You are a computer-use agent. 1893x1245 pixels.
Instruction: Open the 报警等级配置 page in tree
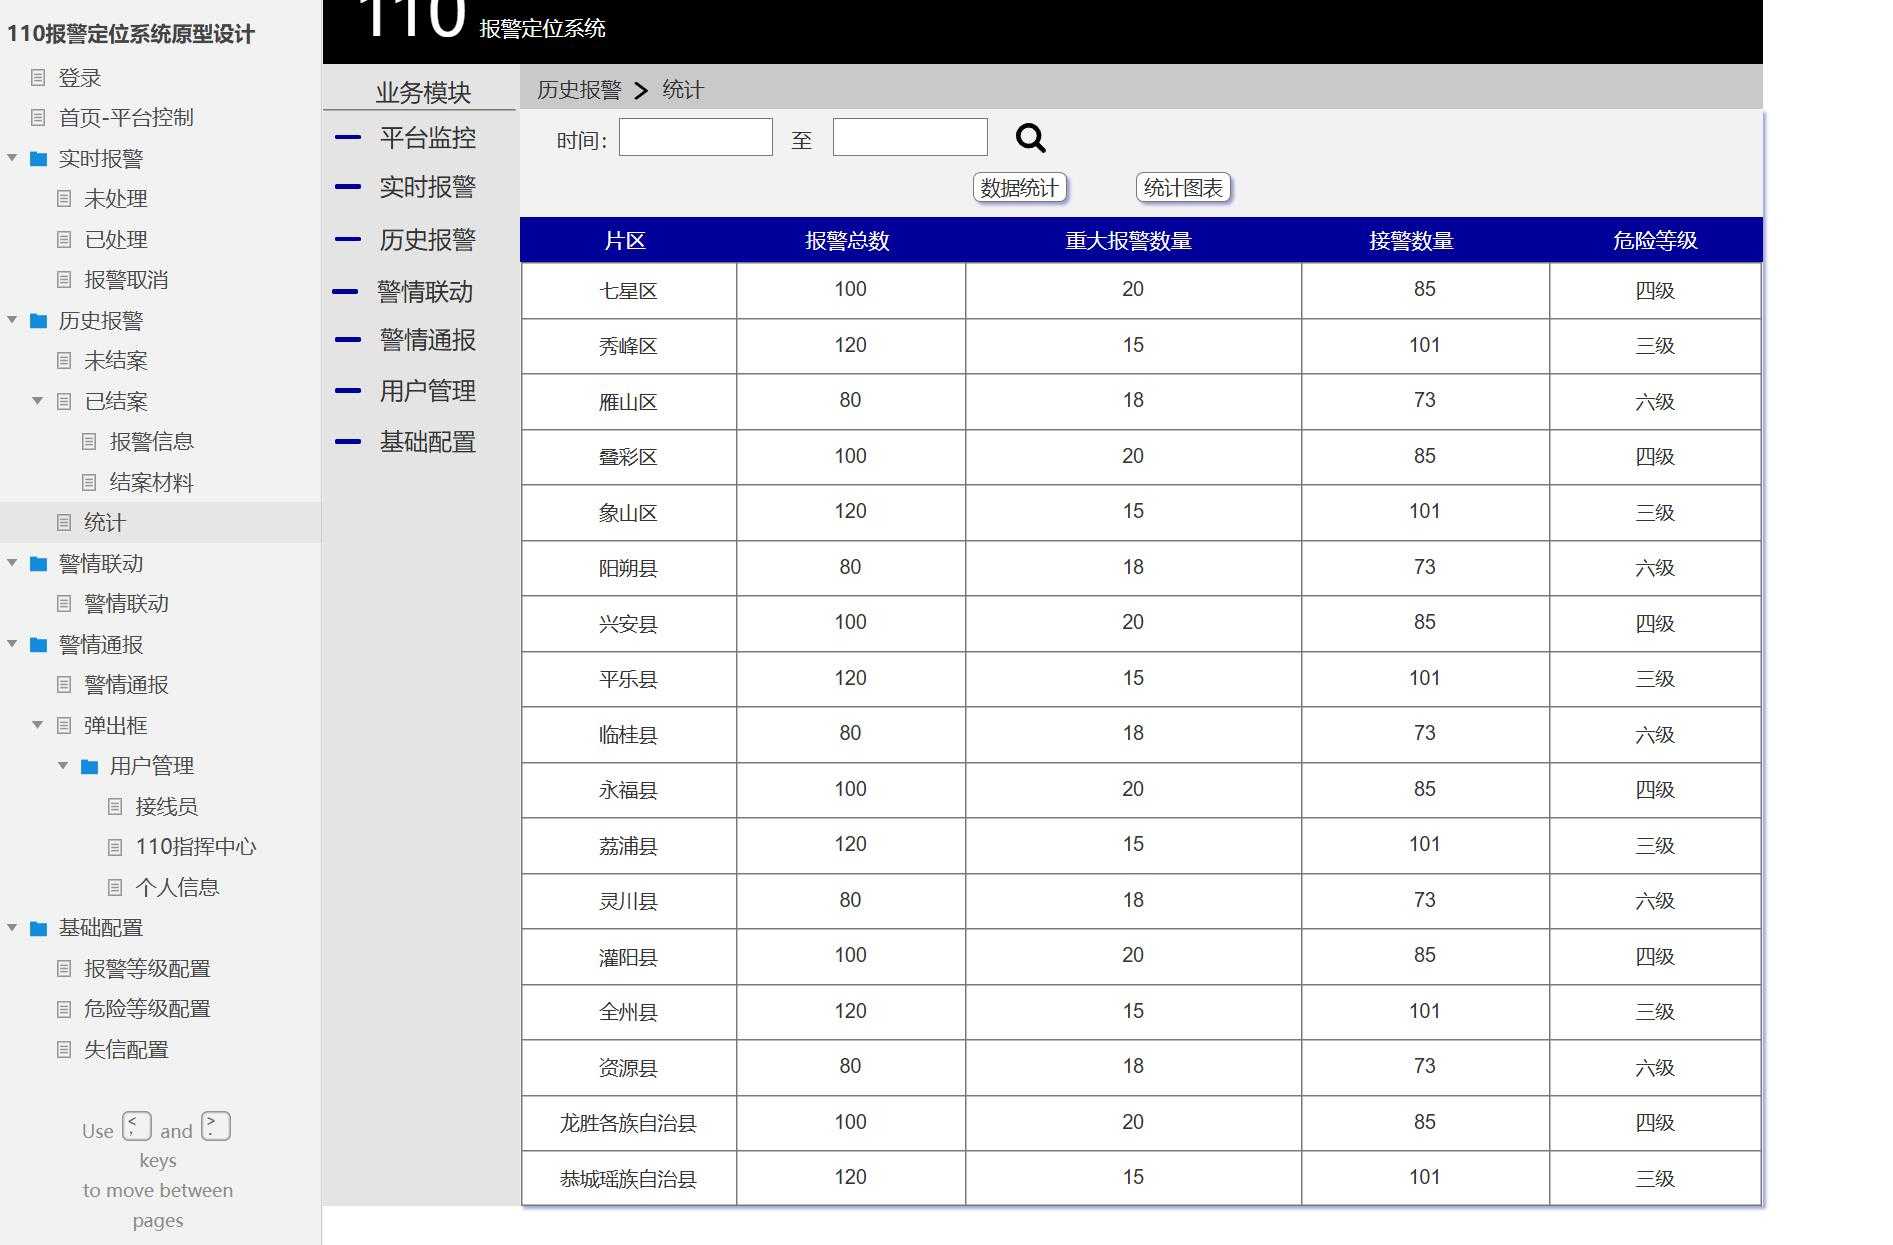point(147,969)
